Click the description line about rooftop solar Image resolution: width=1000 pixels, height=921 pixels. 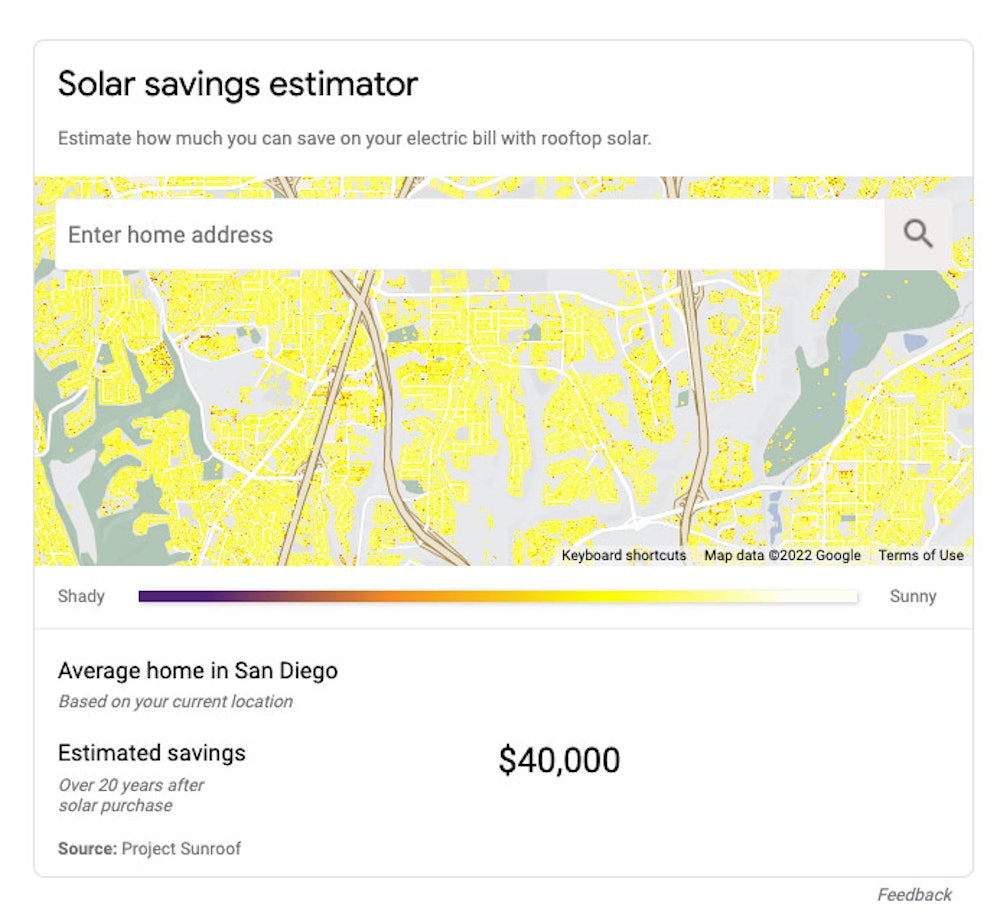pyautogui.click(x=354, y=138)
